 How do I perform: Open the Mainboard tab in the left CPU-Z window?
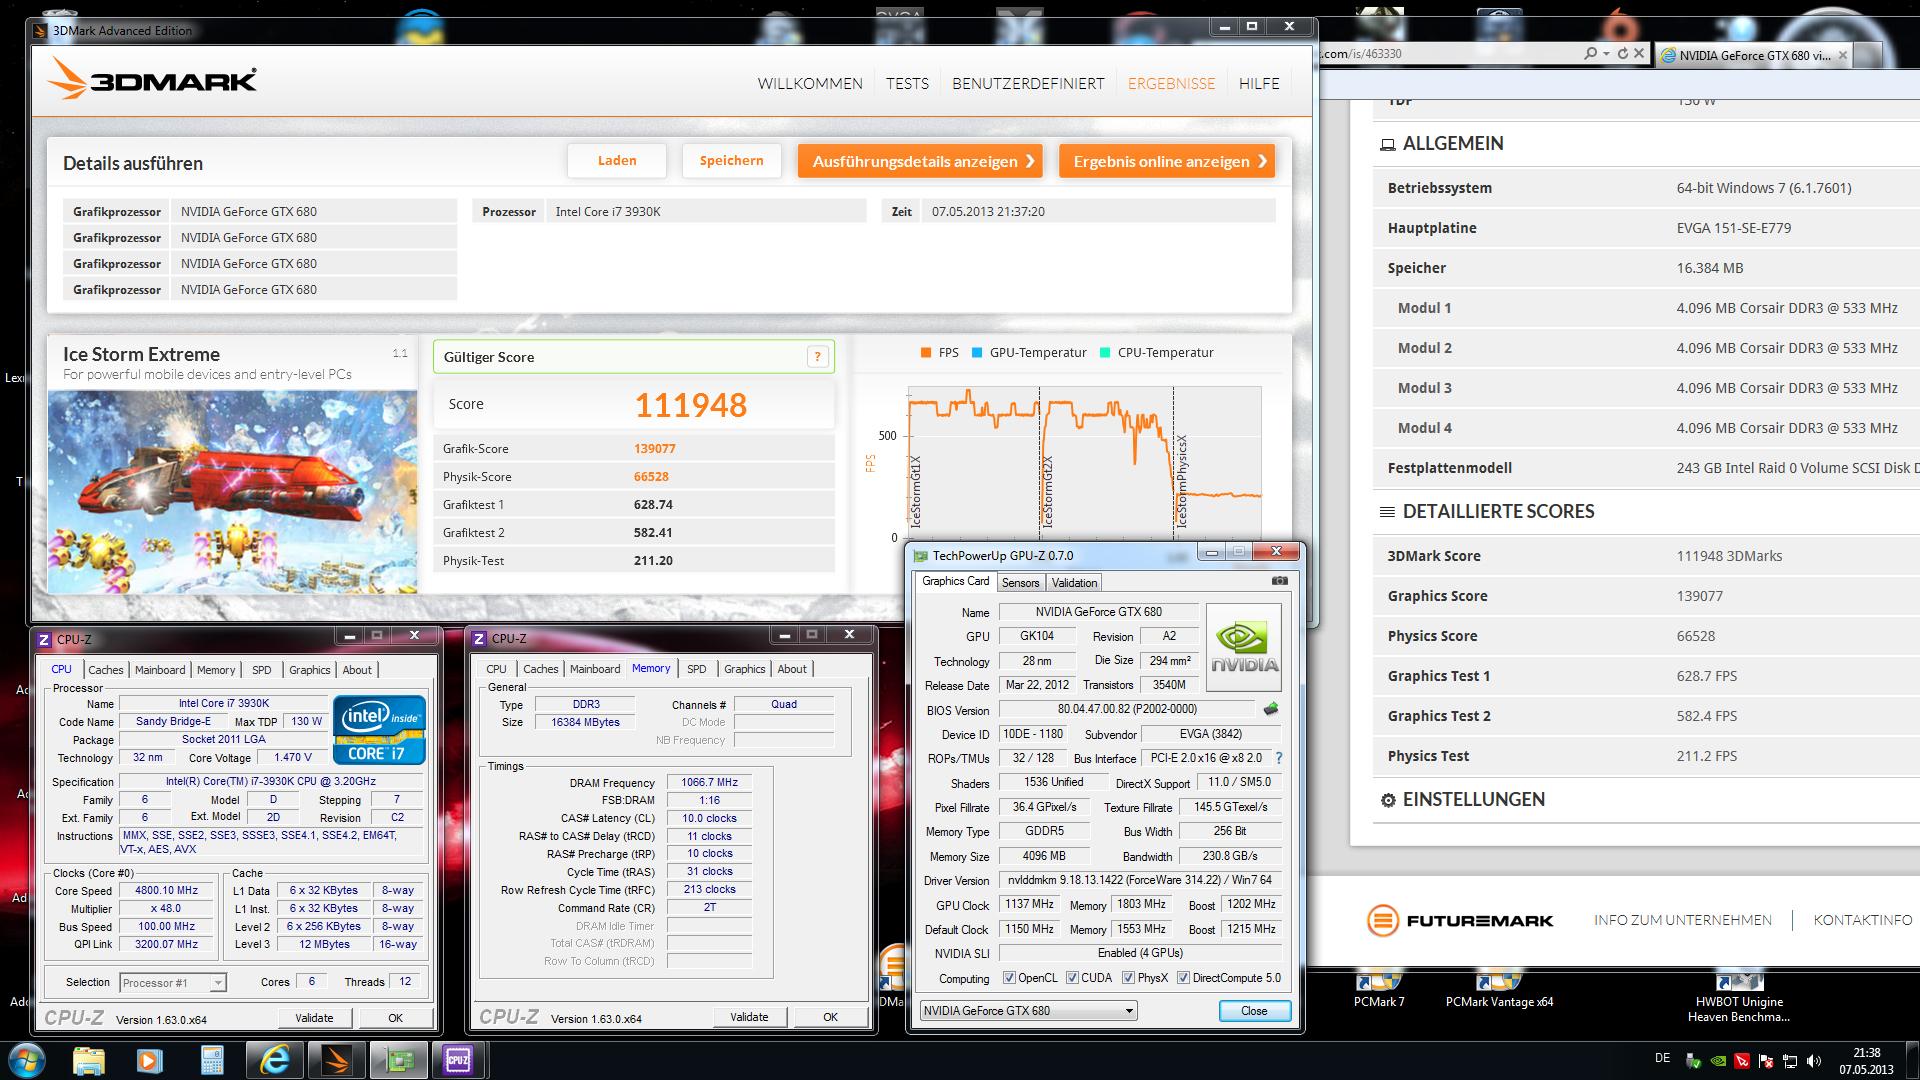pos(160,670)
